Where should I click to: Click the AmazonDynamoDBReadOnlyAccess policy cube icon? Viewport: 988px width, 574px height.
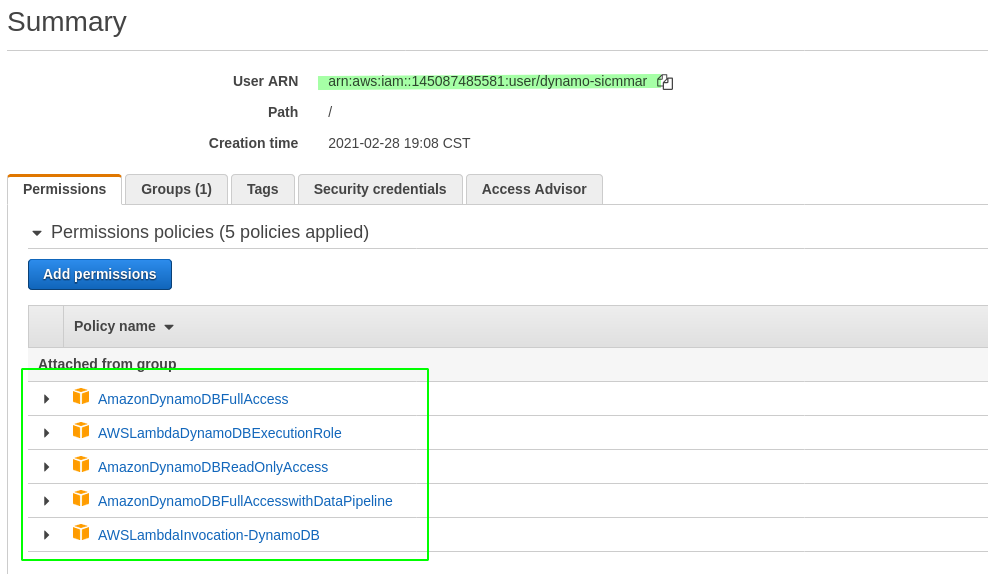click(81, 464)
